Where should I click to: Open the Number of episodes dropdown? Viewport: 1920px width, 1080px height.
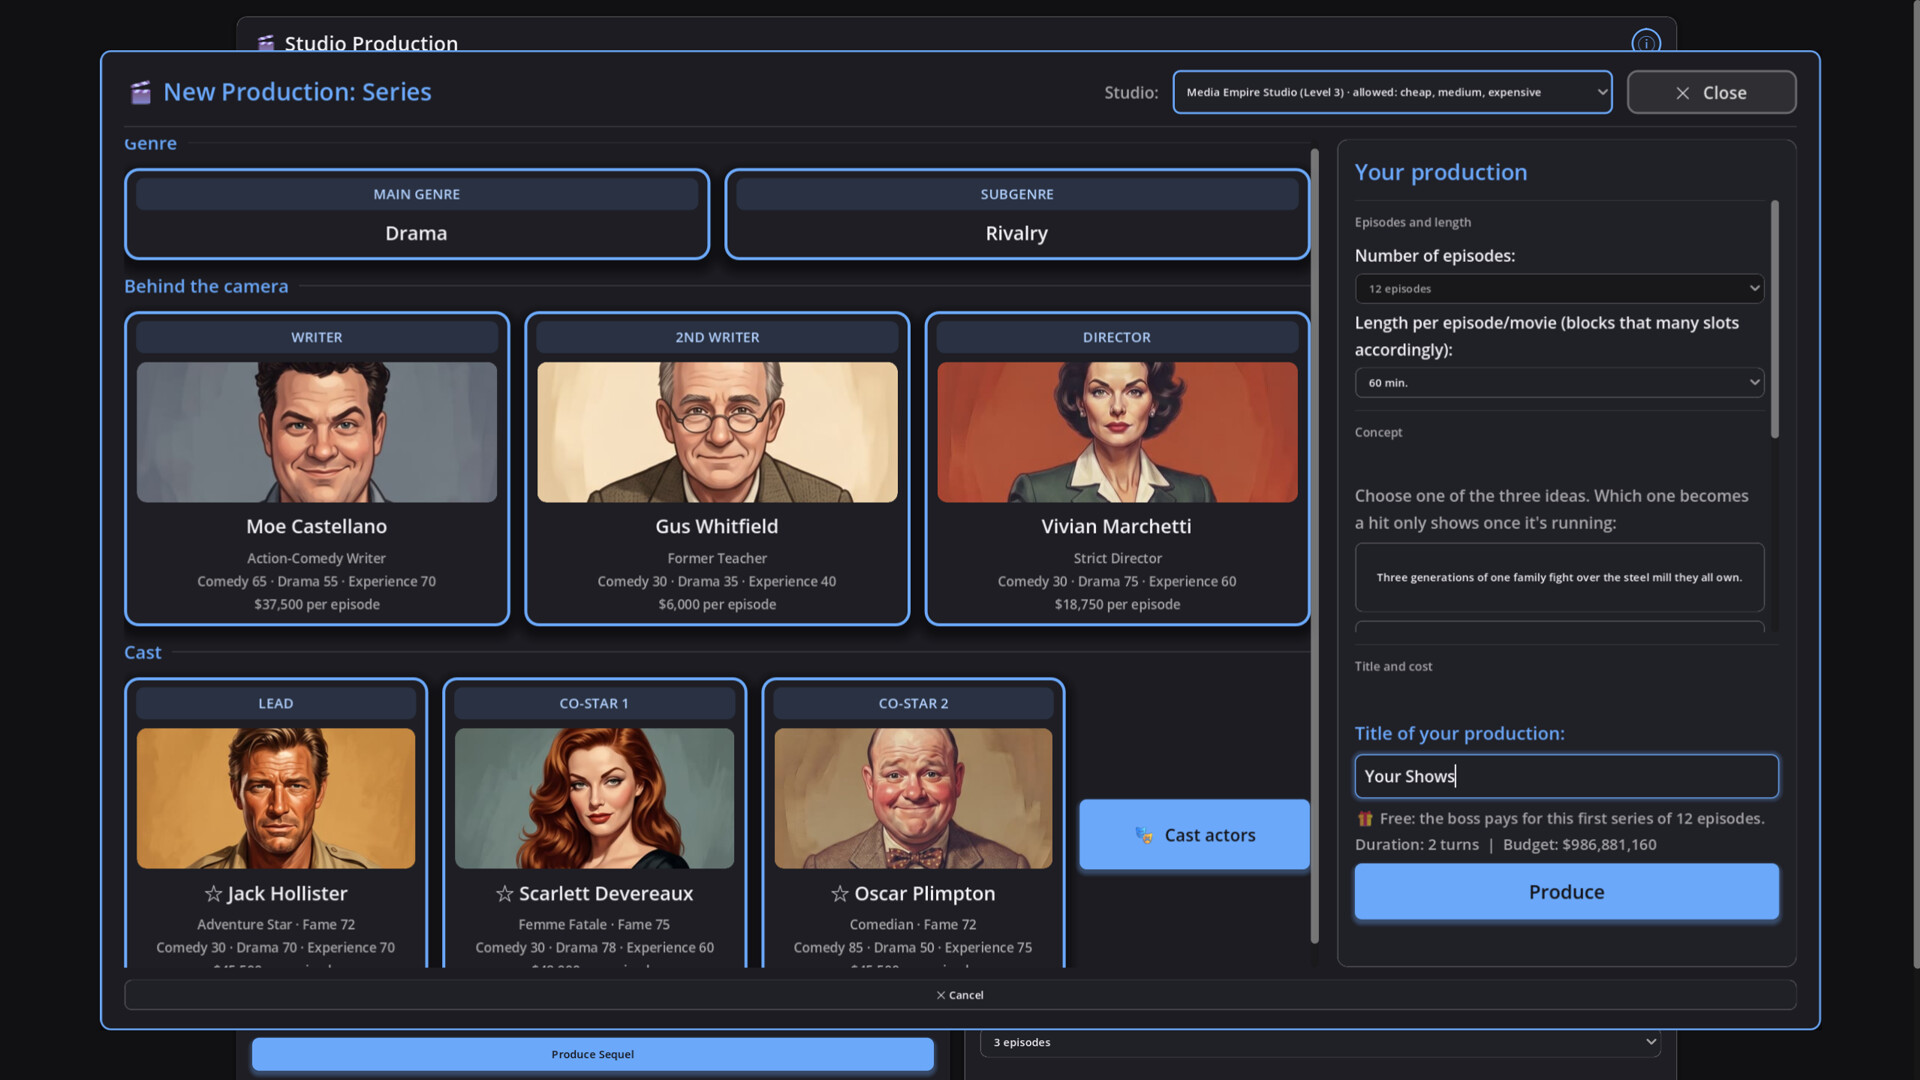[x=1558, y=289]
